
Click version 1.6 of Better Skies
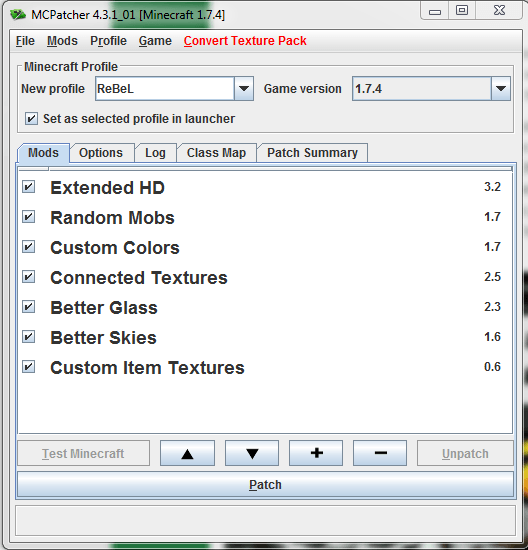pyautogui.click(x=492, y=337)
